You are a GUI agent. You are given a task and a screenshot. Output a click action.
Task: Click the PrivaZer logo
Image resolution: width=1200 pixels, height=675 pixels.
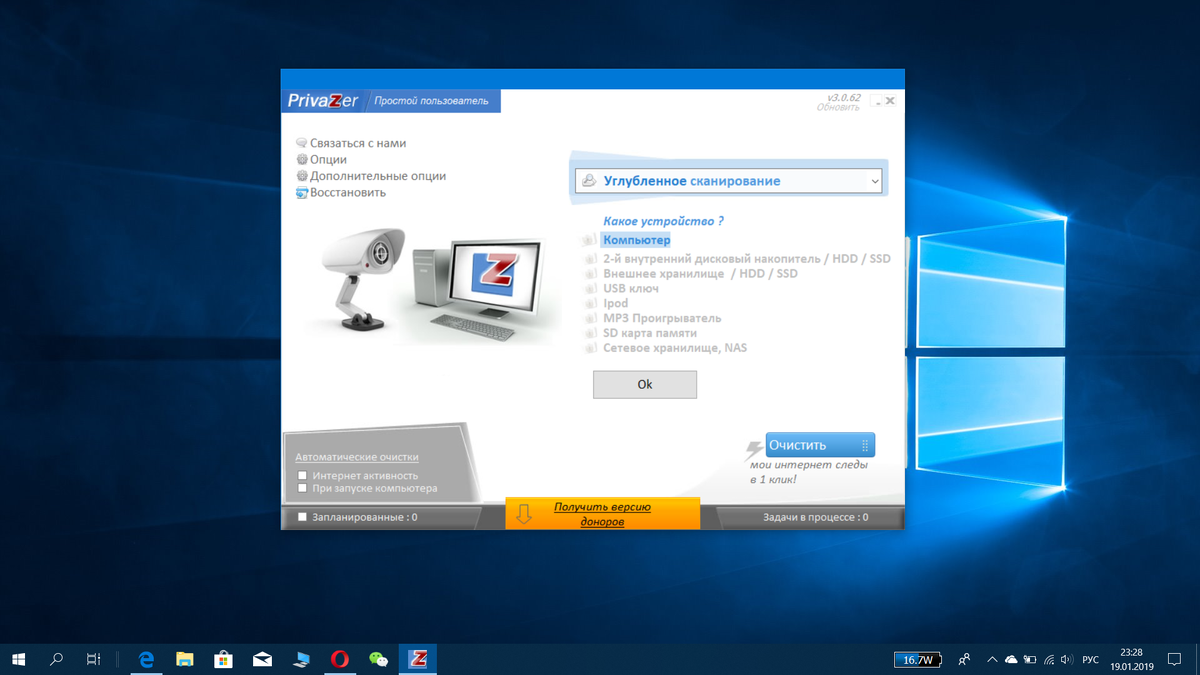pyautogui.click(x=323, y=101)
